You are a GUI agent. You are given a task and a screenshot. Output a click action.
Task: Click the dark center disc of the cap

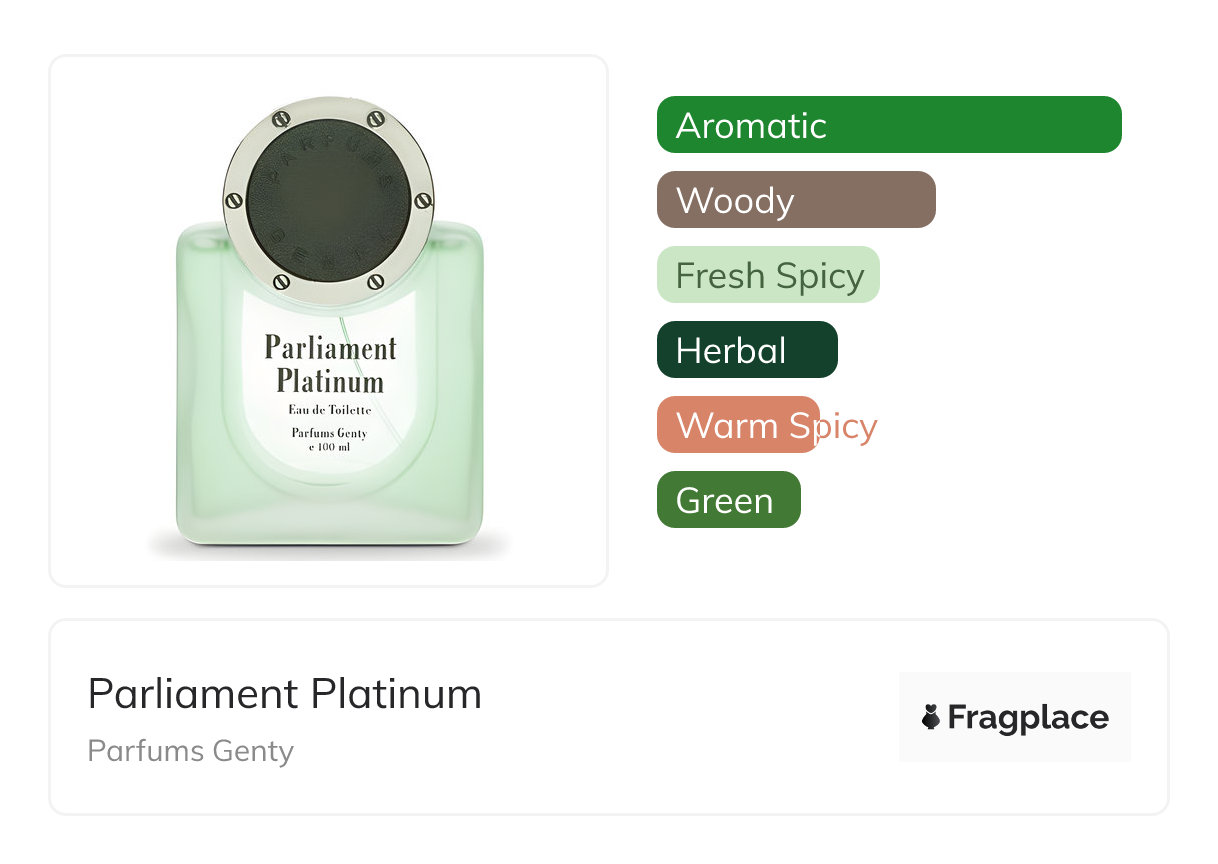click(x=329, y=200)
